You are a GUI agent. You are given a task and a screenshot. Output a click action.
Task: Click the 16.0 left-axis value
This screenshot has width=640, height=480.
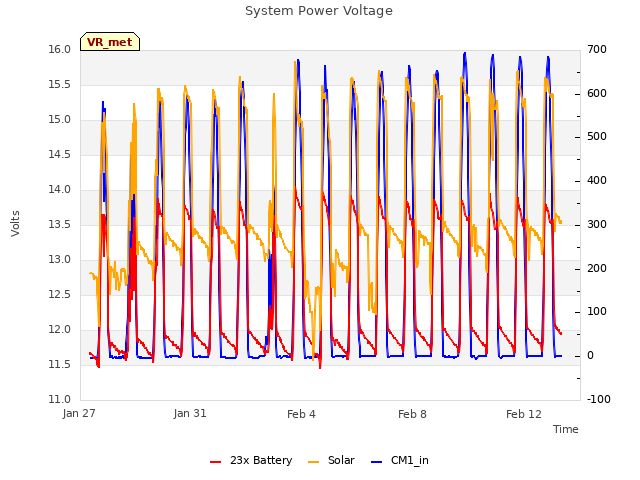(x=60, y=50)
